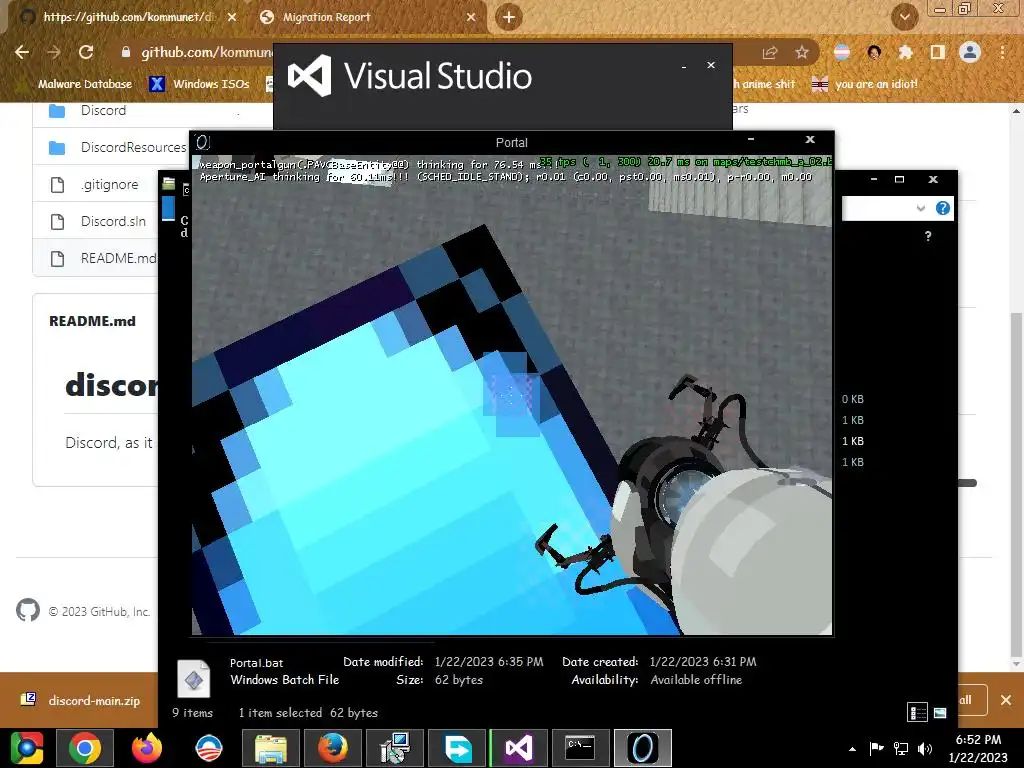Open the discord-main.zip download item

(82, 701)
